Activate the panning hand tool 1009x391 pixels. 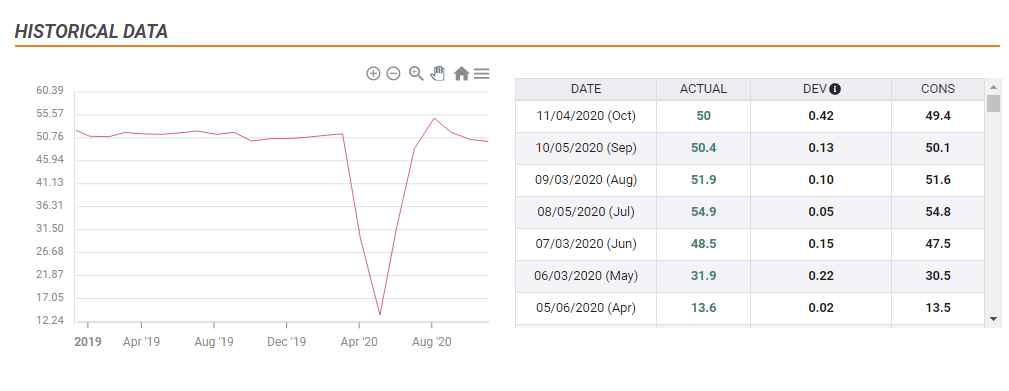pyautogui.click(x=438, y=73)
